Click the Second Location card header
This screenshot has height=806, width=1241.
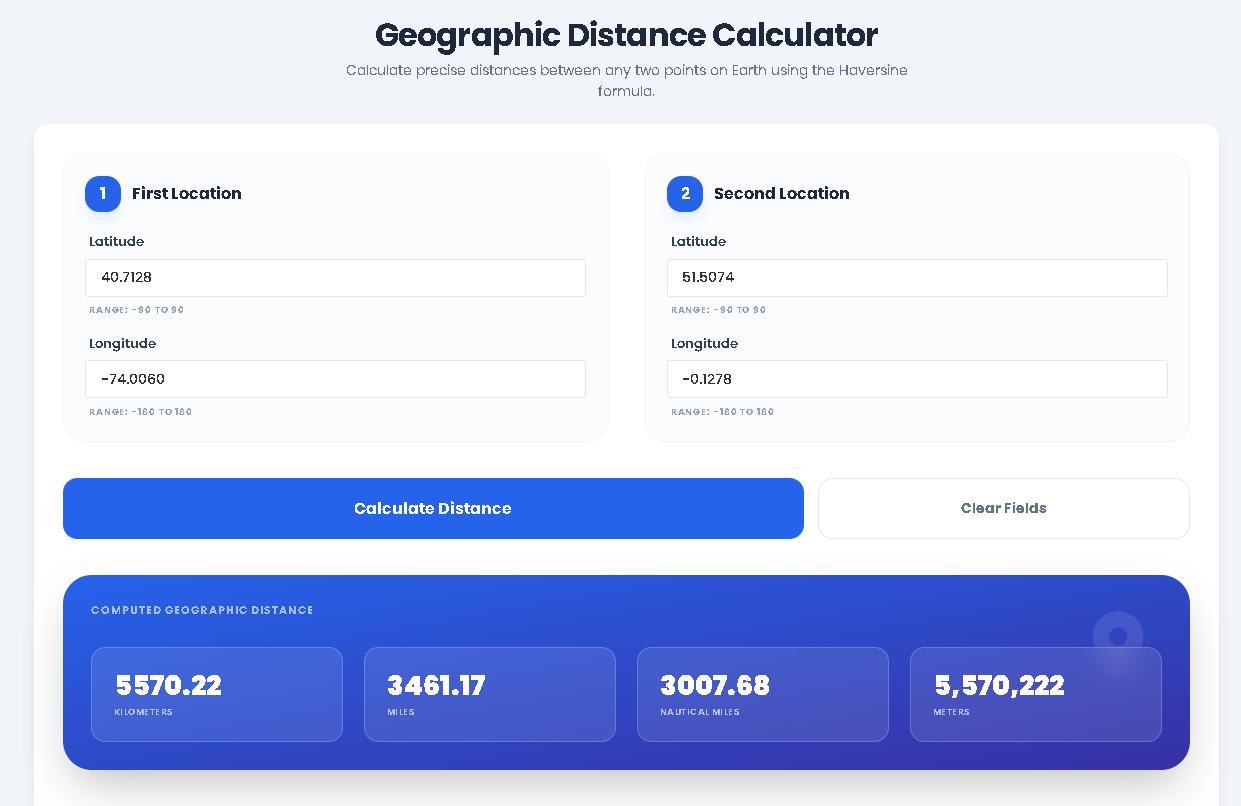[782, 193]
